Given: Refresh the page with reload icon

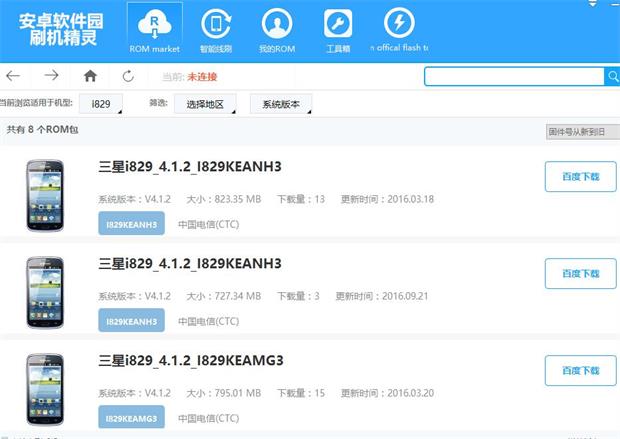Looking at the screenshot, I should coord(128,76).
